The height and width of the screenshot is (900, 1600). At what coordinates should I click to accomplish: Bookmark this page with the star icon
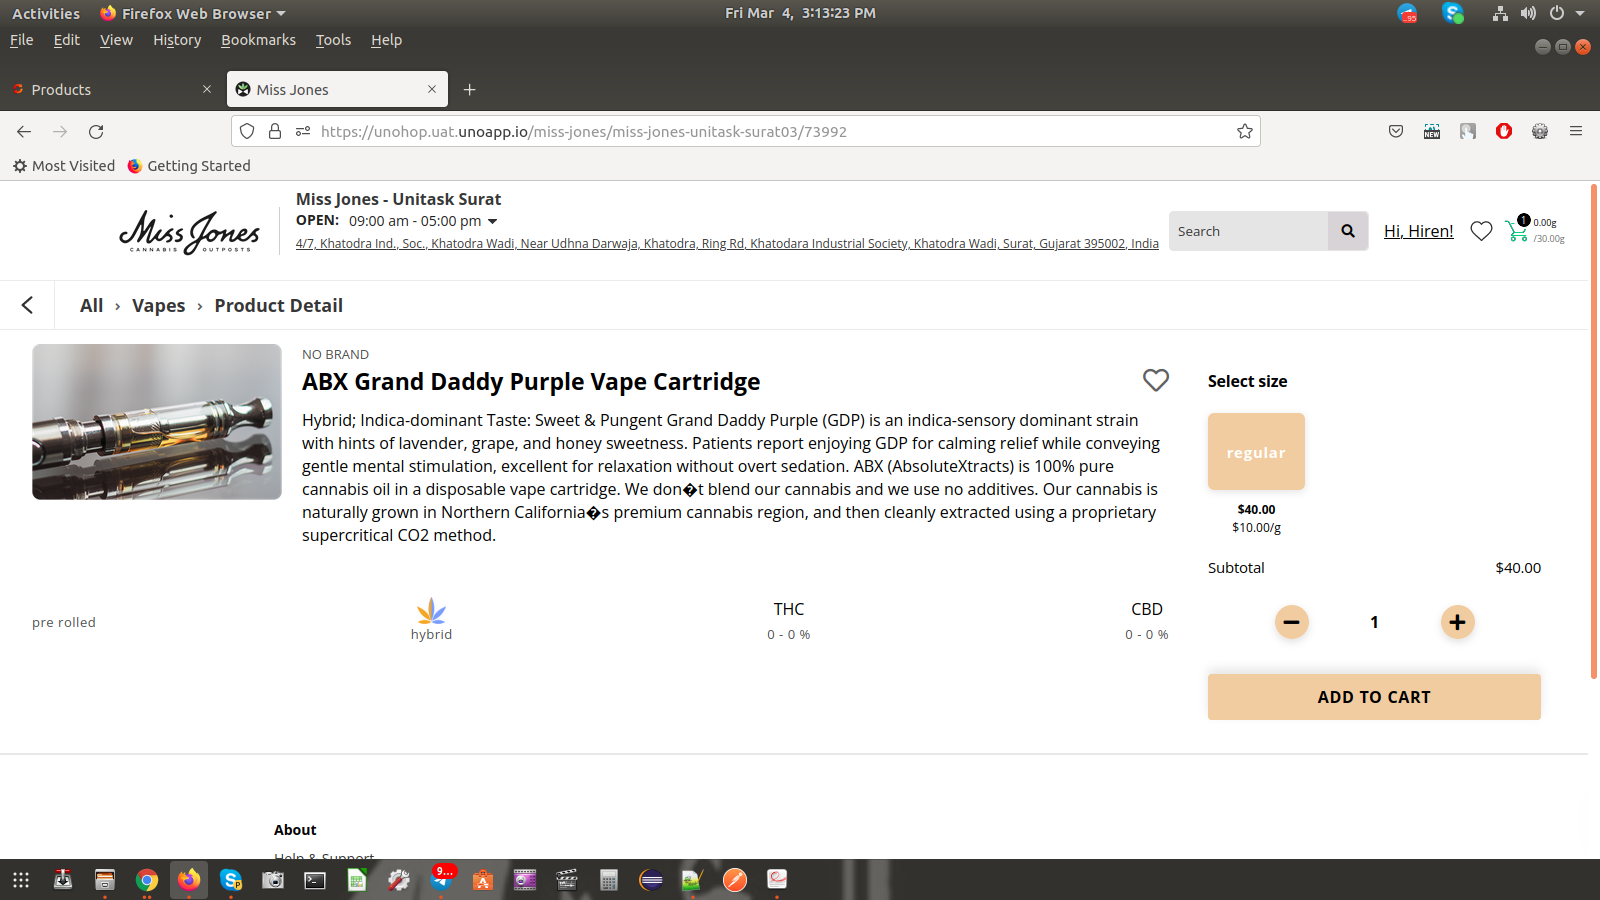(x=1244, y=132)
